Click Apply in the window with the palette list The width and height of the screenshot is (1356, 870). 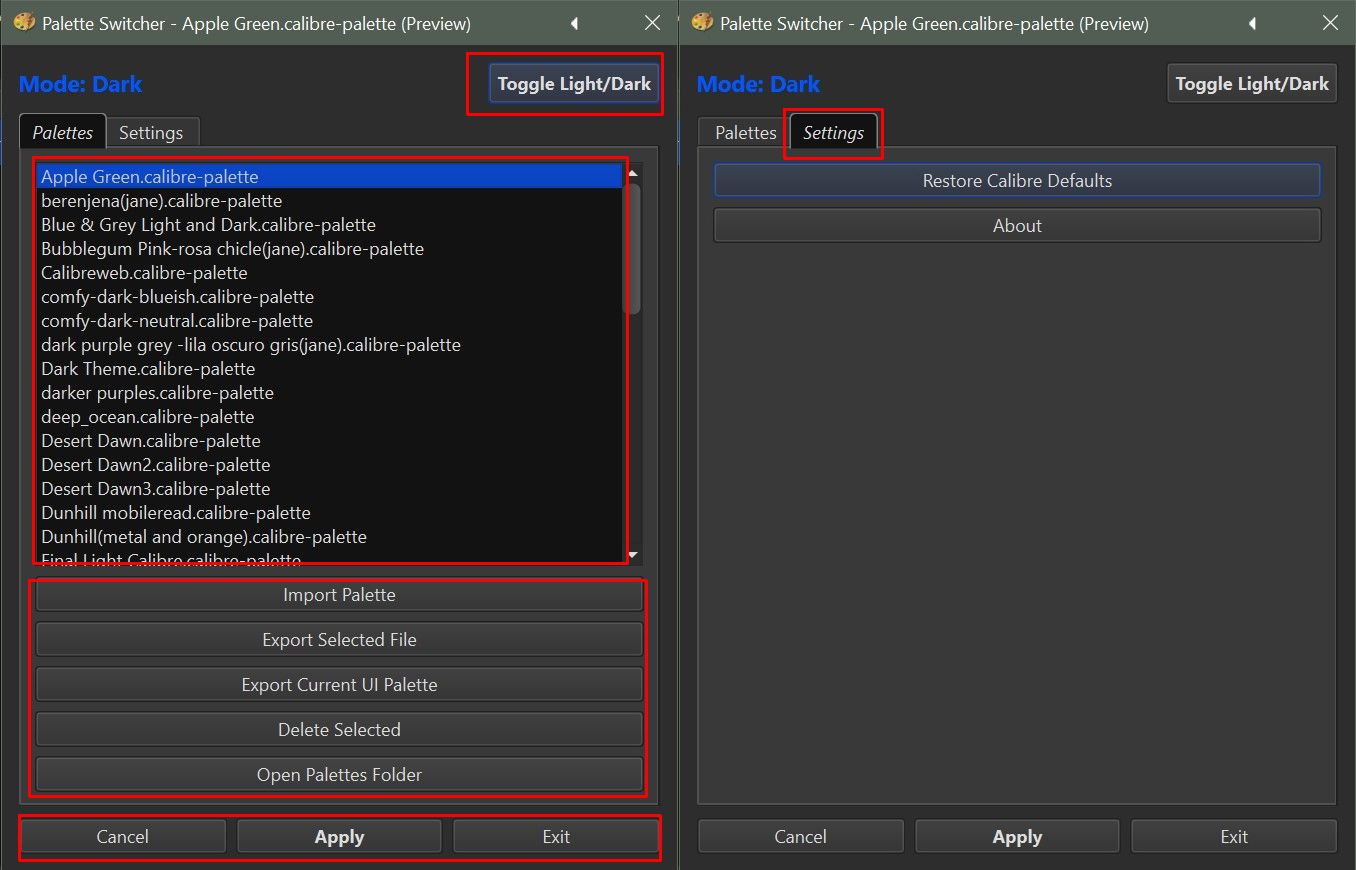point(339,837)
